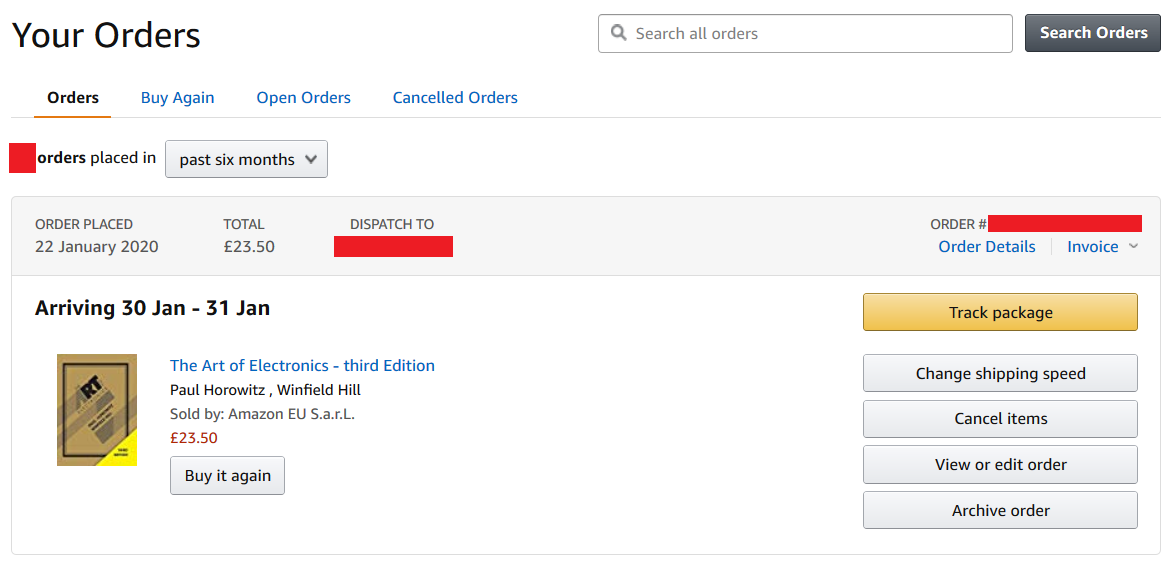This screenshot has width=1162, height=566.
Task: Click the Track package button
Action: point(1000,312)
